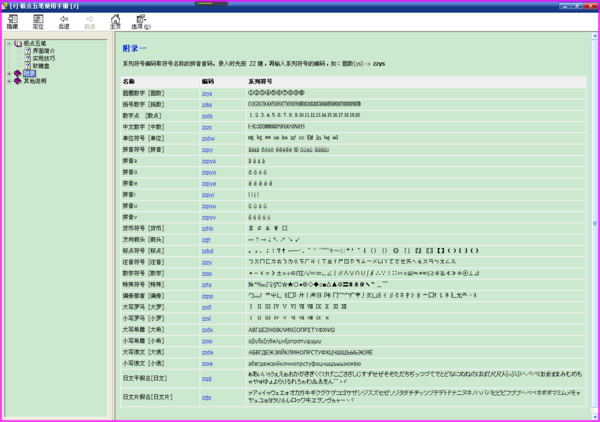Select 极点五笔 root book in tree
The height and width of the screenshot is (422, 600).
(x=35, y=44)
